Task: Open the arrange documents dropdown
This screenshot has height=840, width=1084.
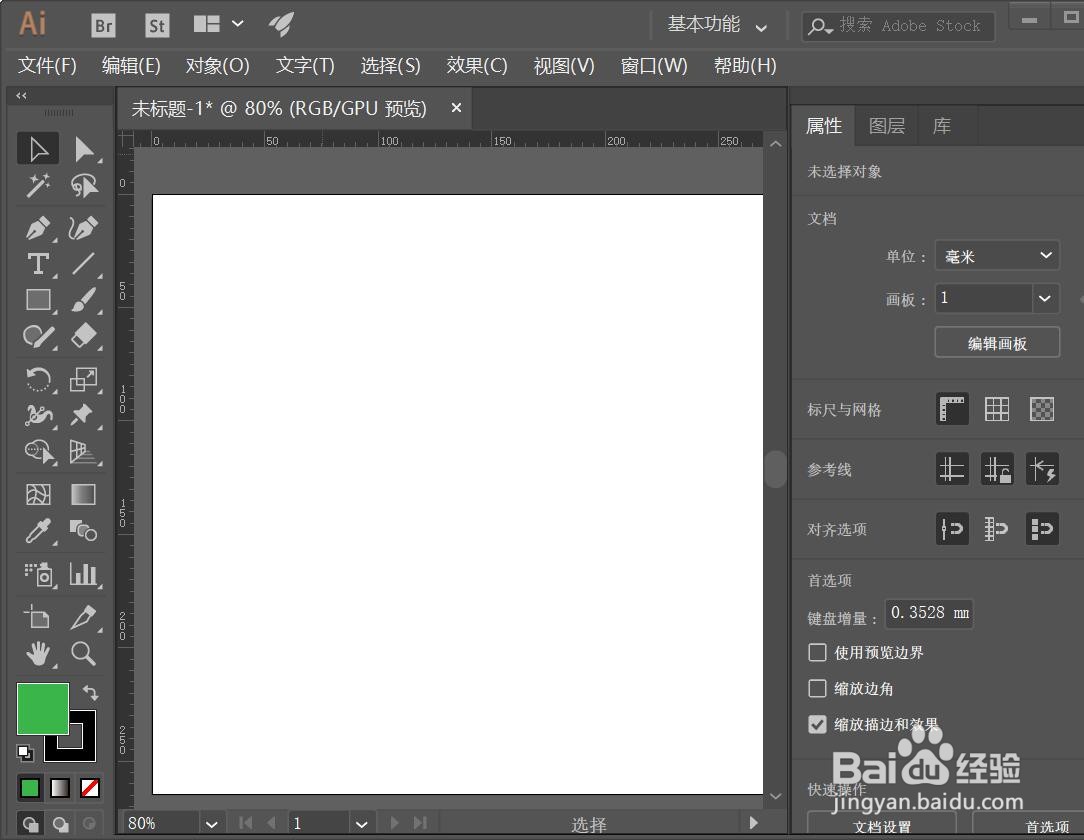Action: pos(218,24)
